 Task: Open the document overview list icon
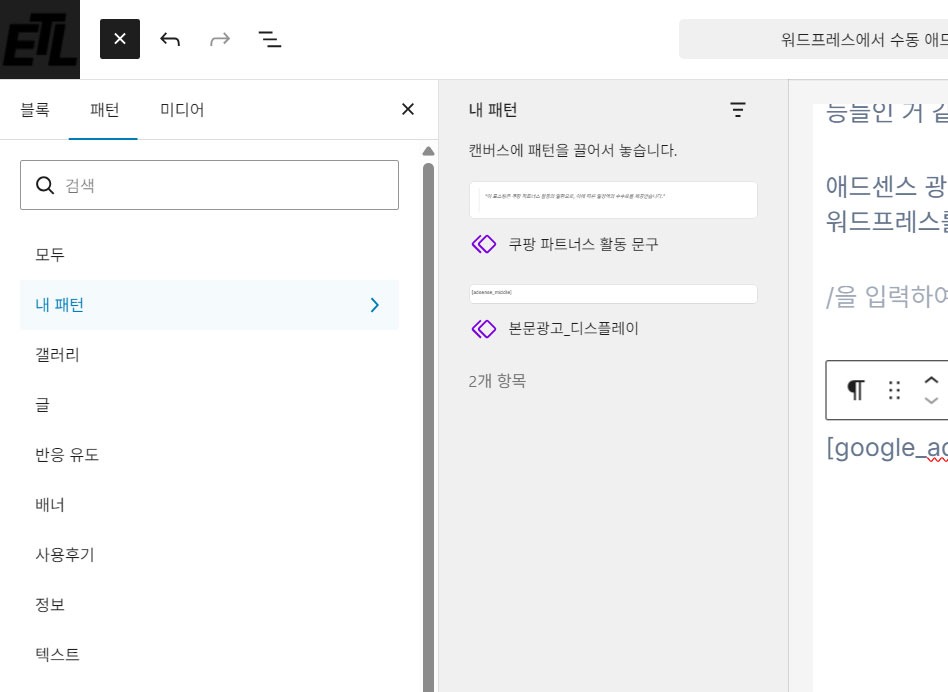point(270,39)
